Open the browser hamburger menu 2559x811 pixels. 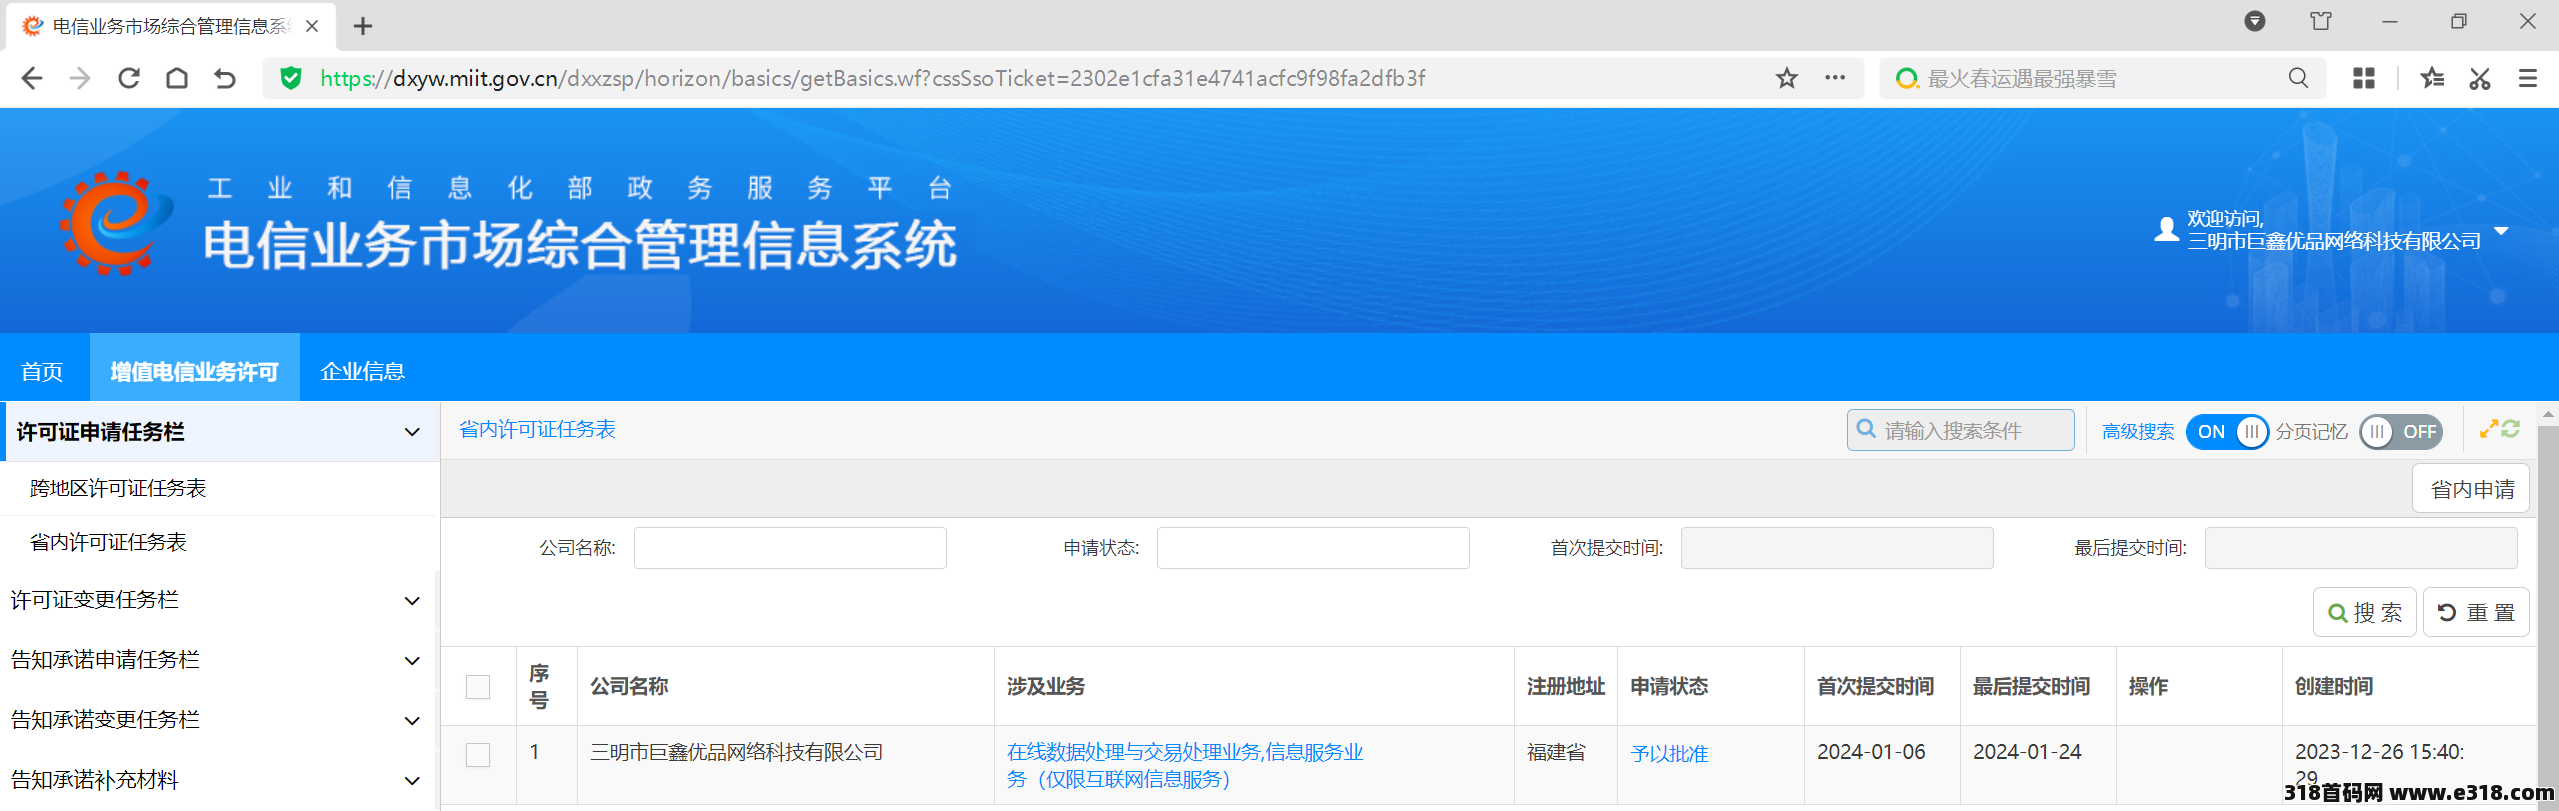pos(2528,78)
